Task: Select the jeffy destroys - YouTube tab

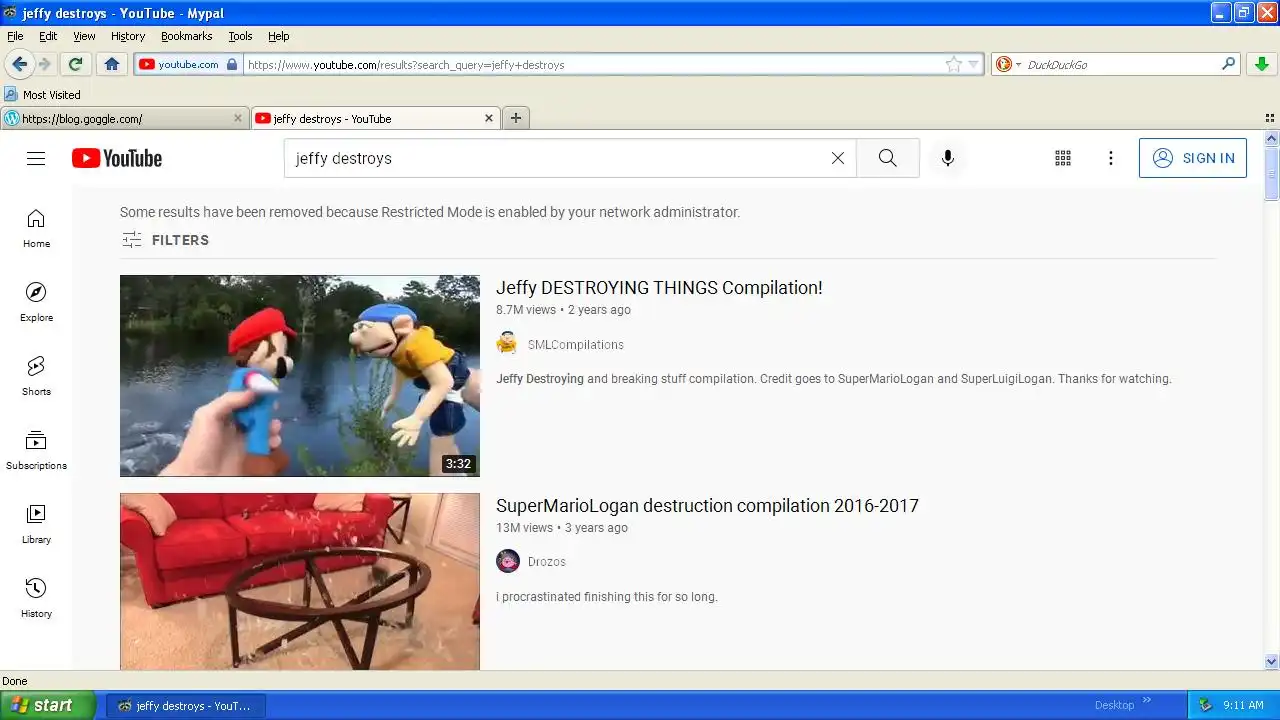Action: pos(375,118)
